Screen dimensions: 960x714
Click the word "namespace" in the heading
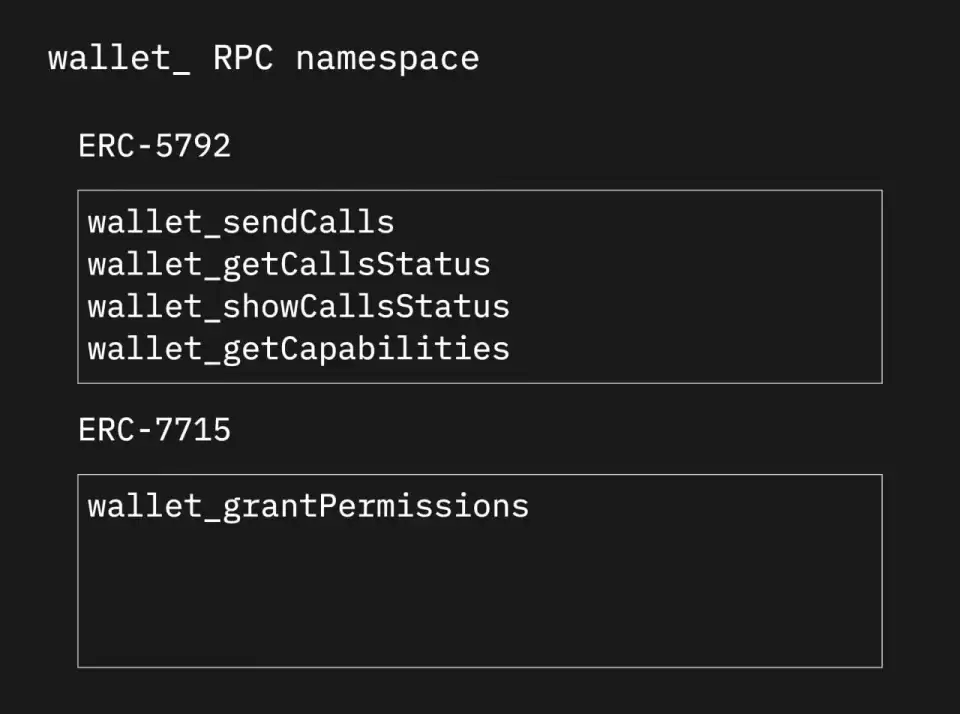click(387, 58)
